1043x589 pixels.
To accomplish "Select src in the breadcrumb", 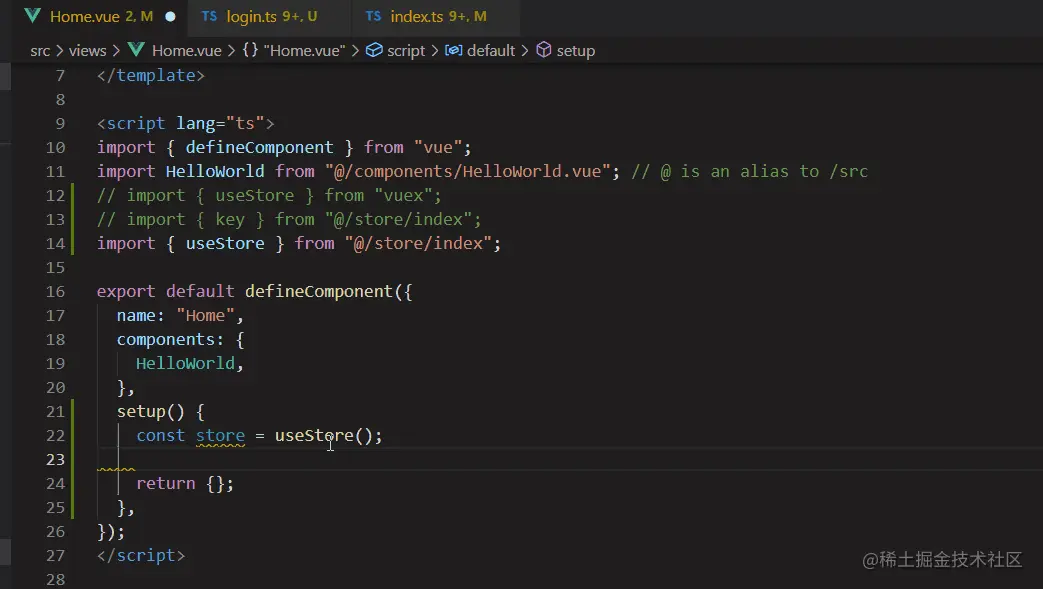I will tap(40, 51).
